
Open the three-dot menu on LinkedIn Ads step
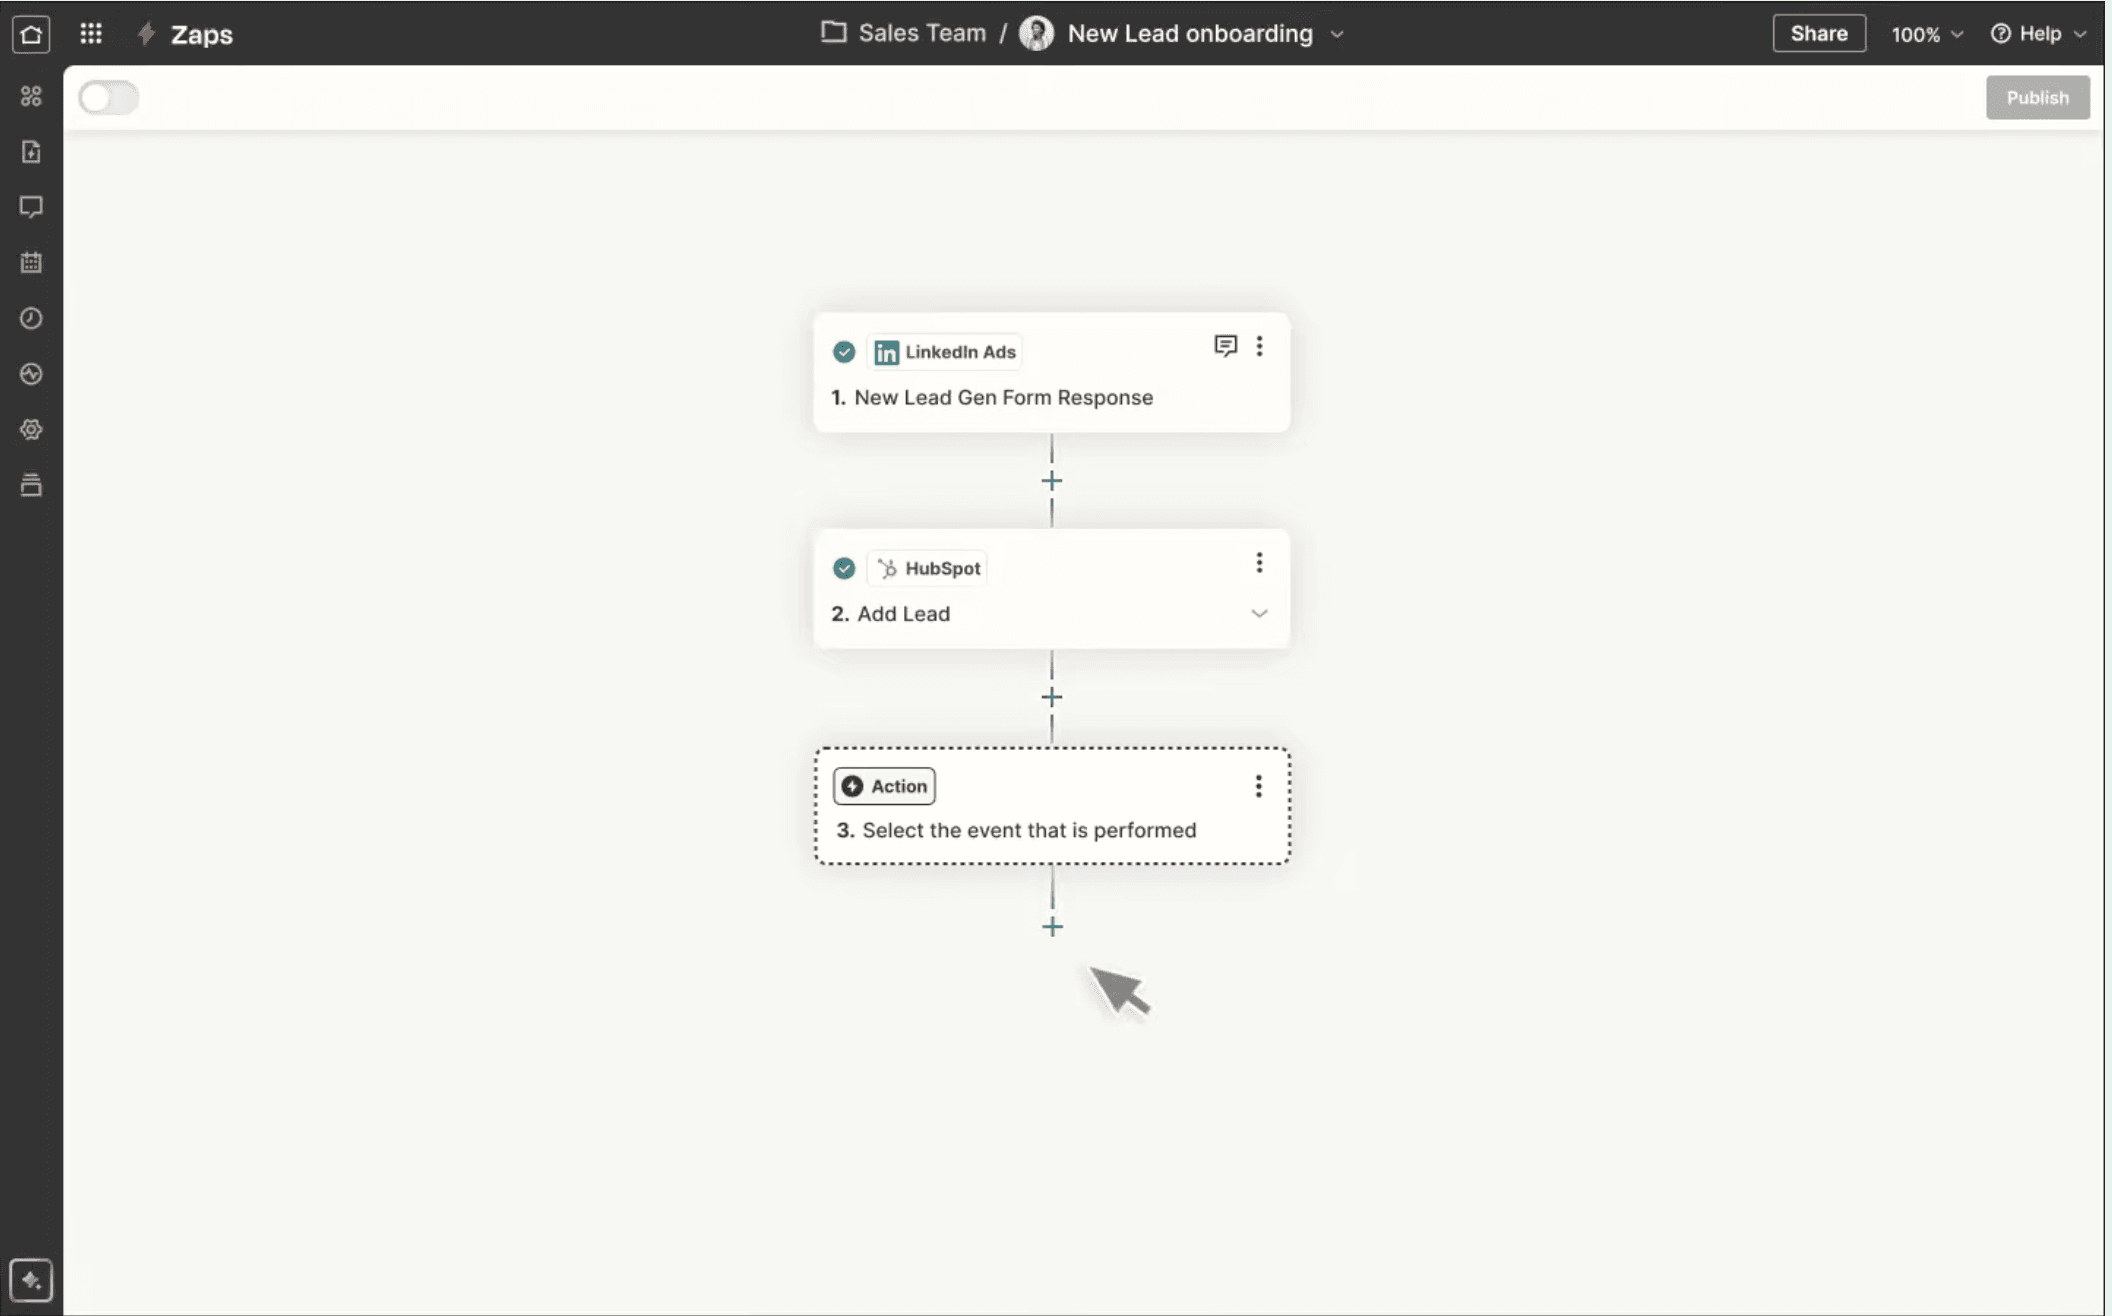pos(1259,346)
